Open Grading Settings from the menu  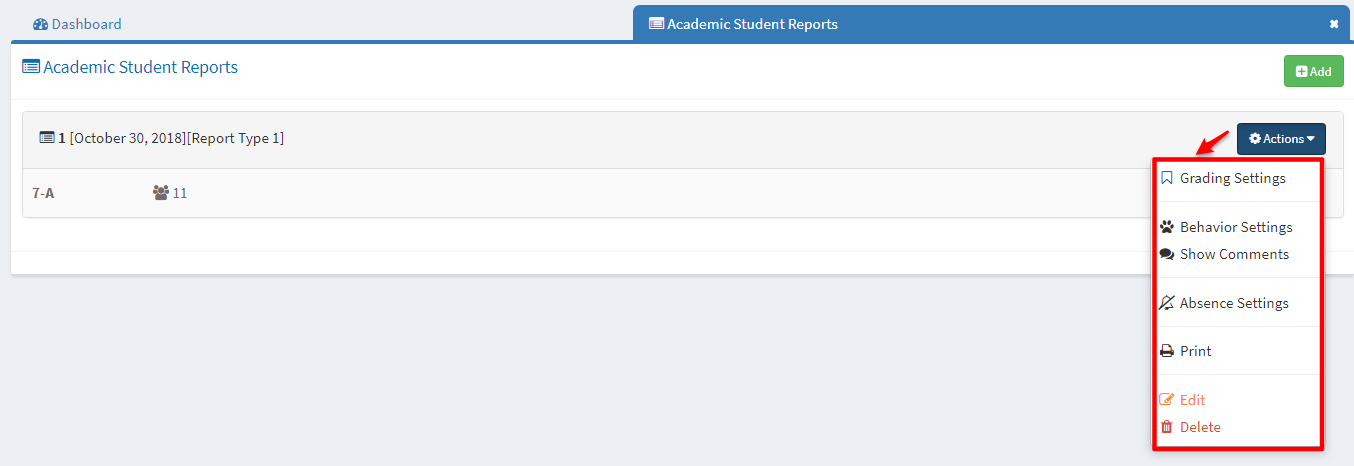(x=1232, y=179)
